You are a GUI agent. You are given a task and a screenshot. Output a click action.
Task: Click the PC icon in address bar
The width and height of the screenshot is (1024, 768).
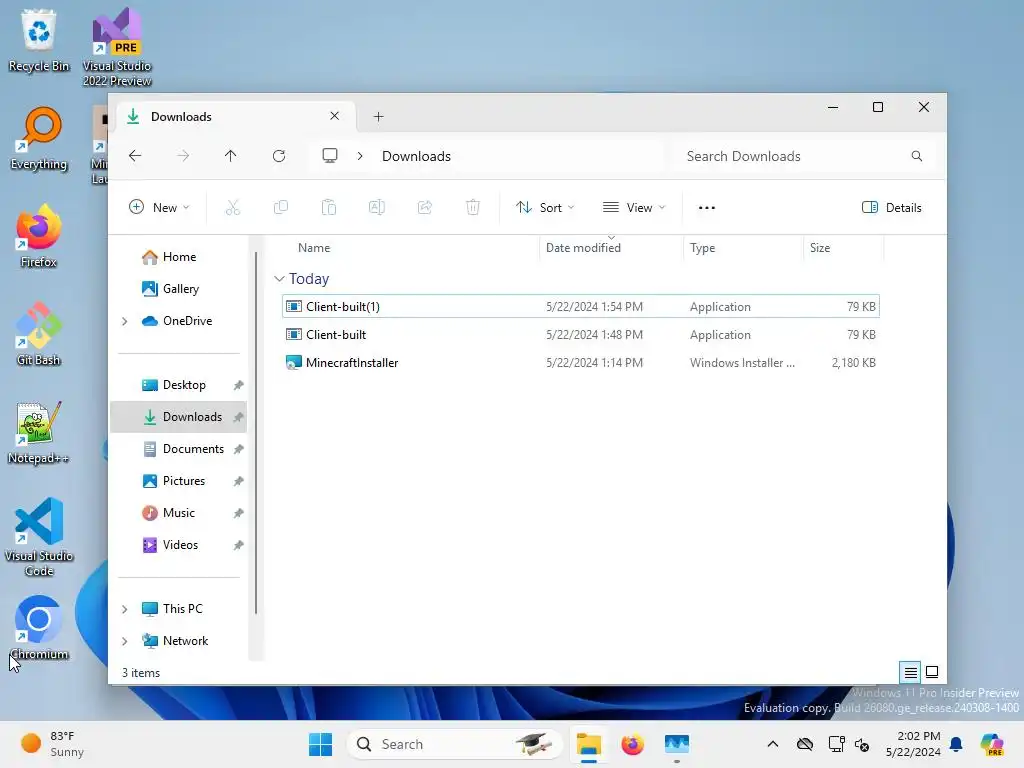[x=330, y=156]
